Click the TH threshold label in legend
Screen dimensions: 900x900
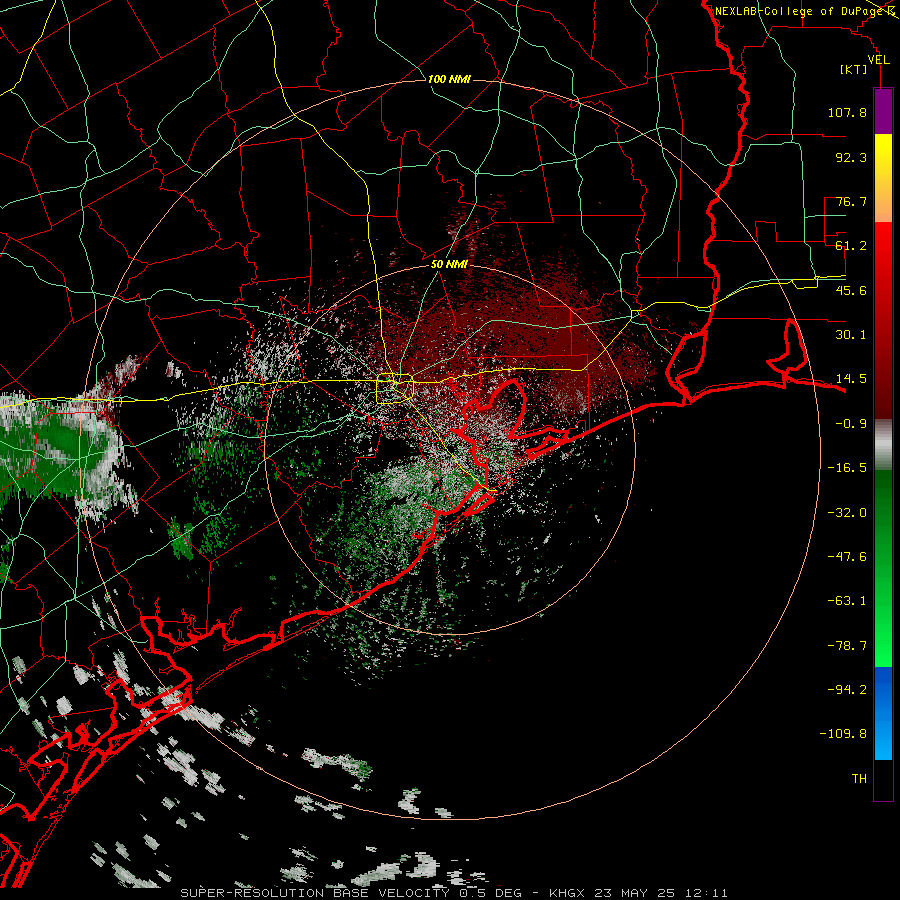(x=859, y=779)
